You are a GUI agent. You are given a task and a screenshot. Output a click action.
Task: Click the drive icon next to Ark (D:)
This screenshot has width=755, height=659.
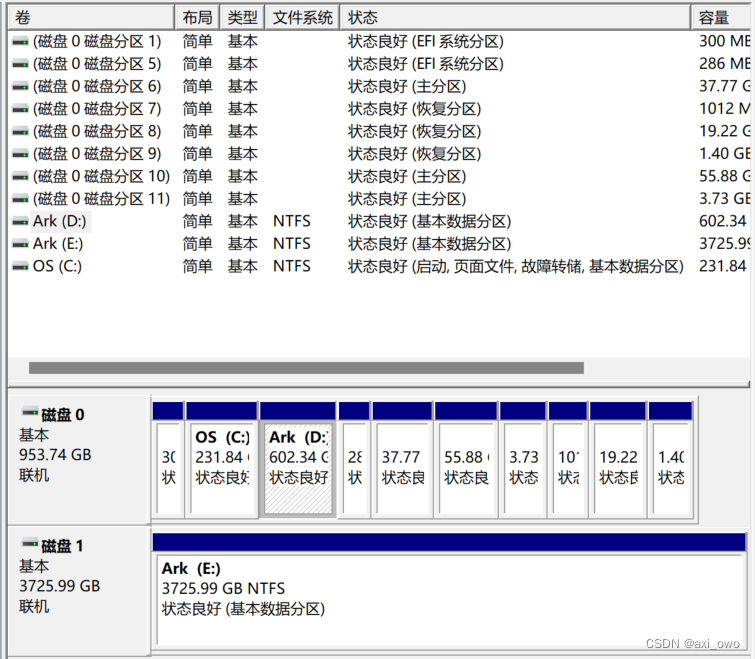20,221
